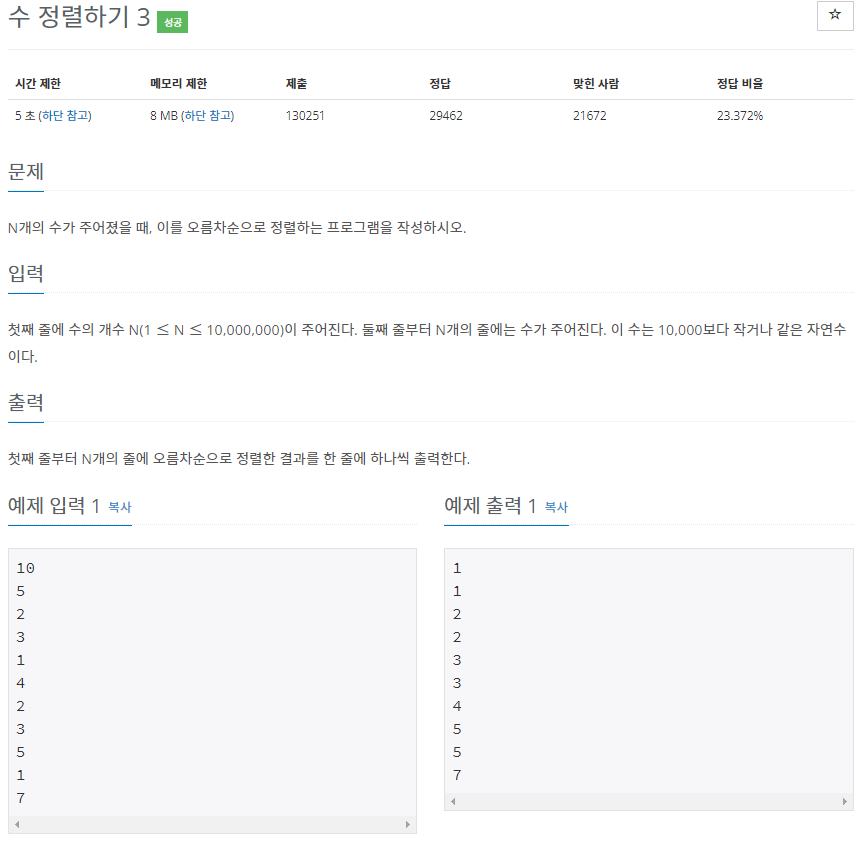Click the 시간 제한 column header

pos(38,83)
